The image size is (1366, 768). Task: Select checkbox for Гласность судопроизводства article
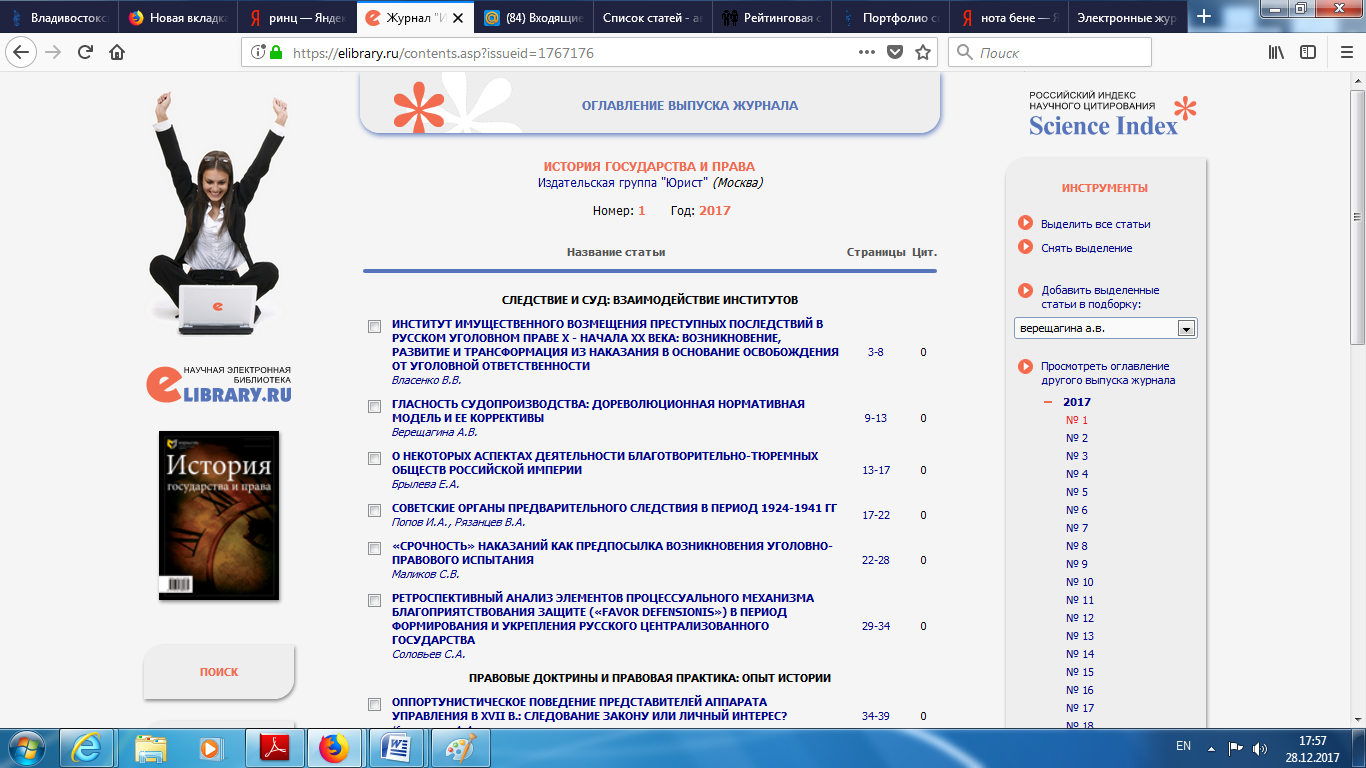pos(374,406)
